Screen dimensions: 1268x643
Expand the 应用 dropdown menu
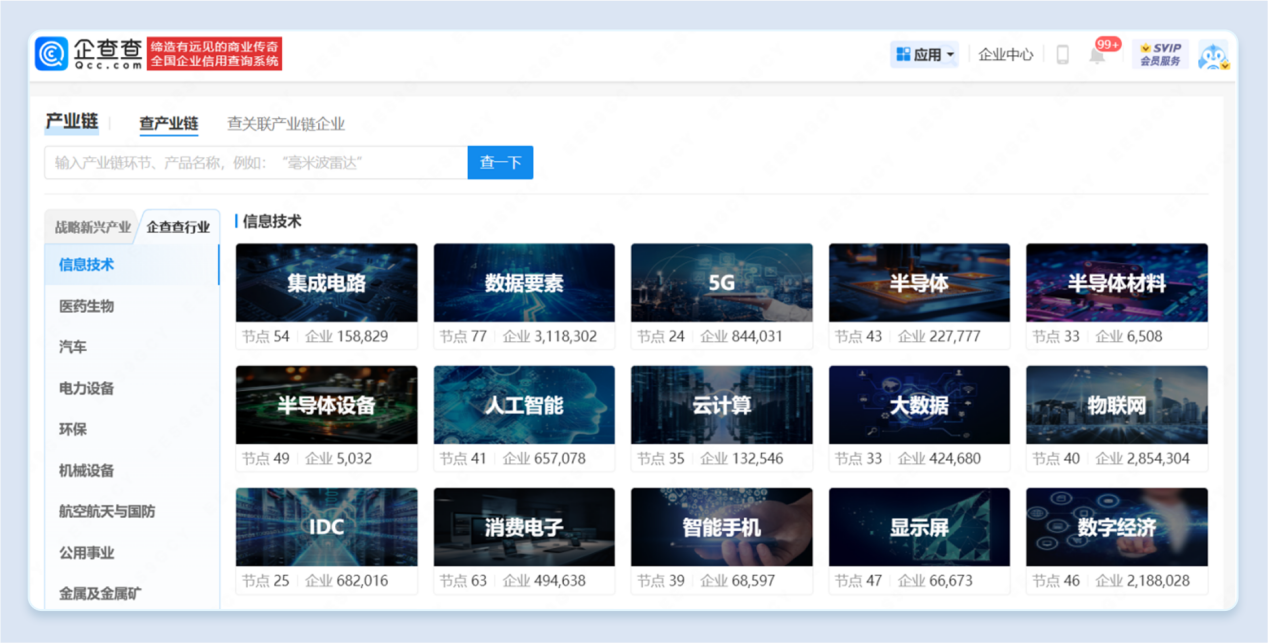pos(924,55)
